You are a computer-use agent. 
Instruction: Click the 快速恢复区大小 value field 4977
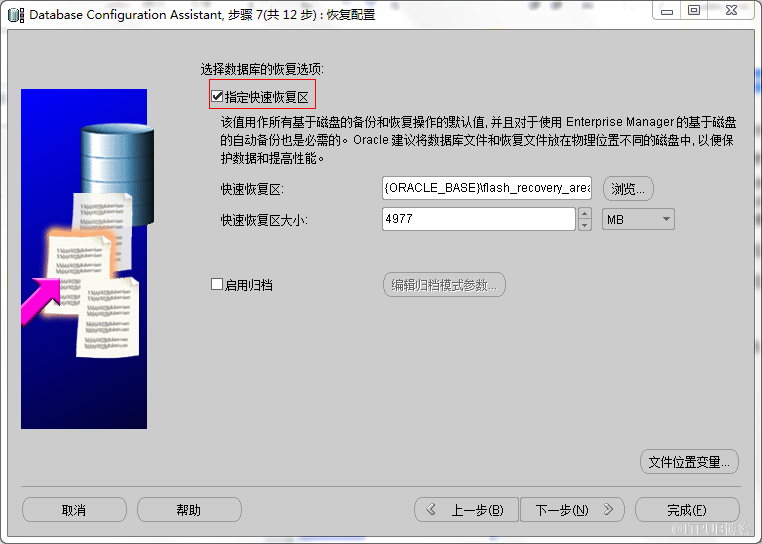tap(479, 219)
